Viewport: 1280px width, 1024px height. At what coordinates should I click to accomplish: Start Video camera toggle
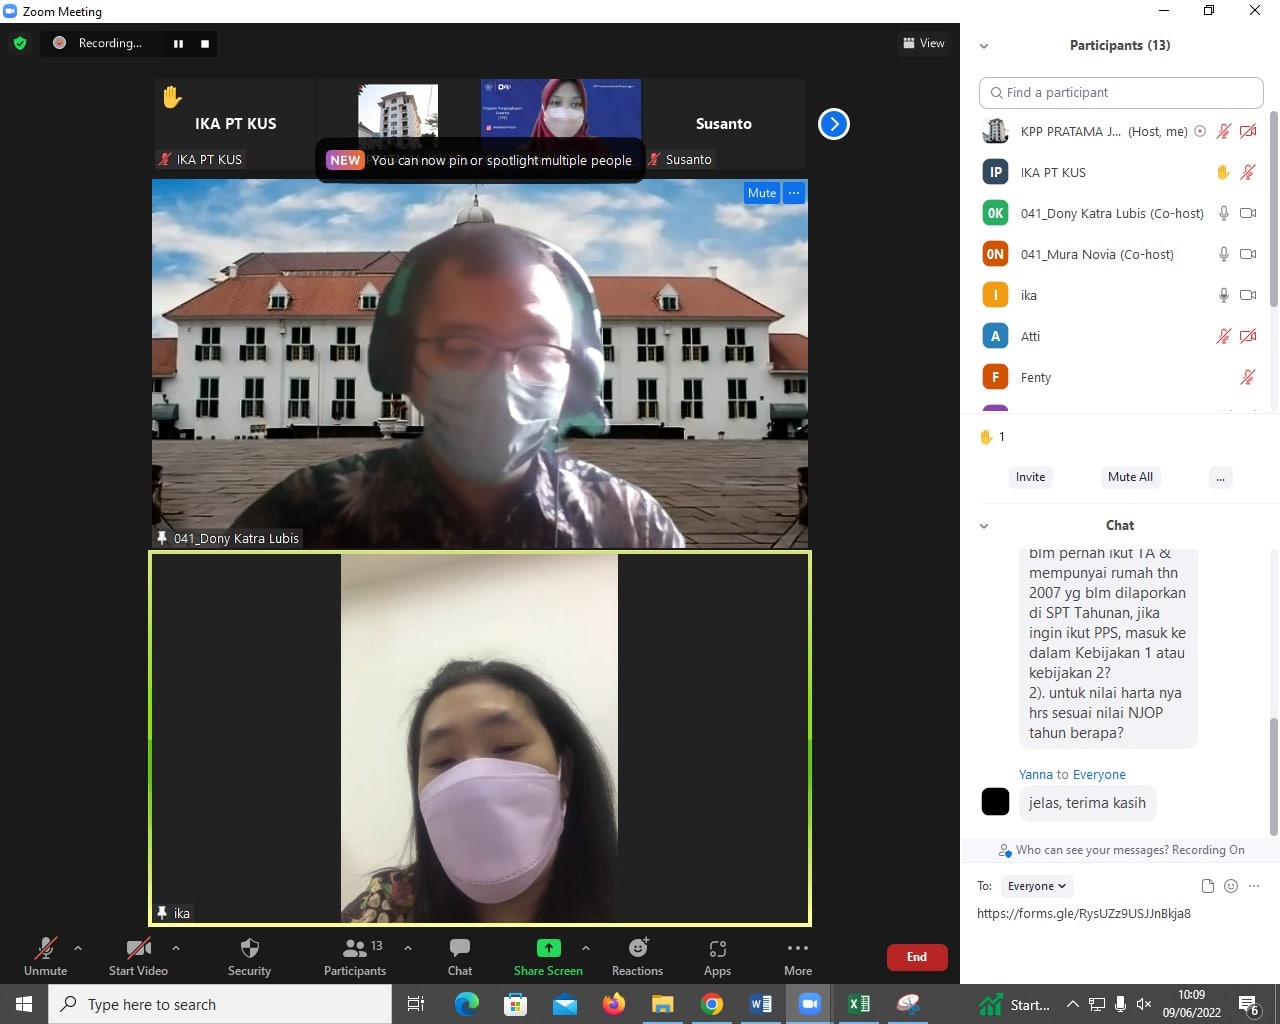pyautogui.click(x=138, y=948)
